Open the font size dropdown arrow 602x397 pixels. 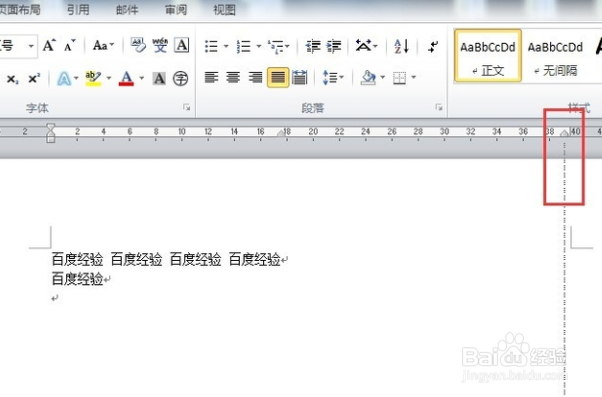(x=31, y=46)
